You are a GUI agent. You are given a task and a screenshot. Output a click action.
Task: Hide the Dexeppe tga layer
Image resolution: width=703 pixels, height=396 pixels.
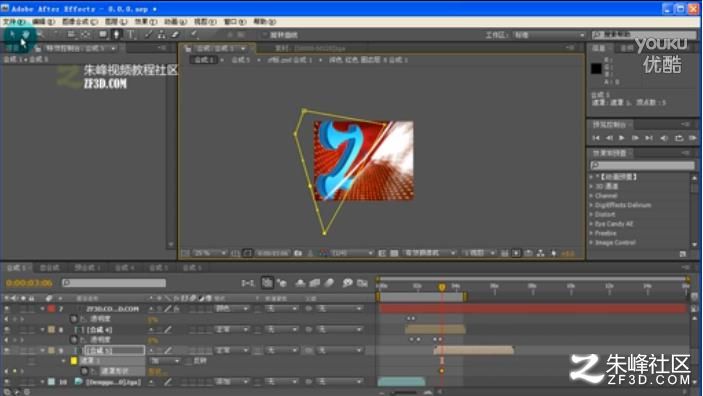coord(7,382)
